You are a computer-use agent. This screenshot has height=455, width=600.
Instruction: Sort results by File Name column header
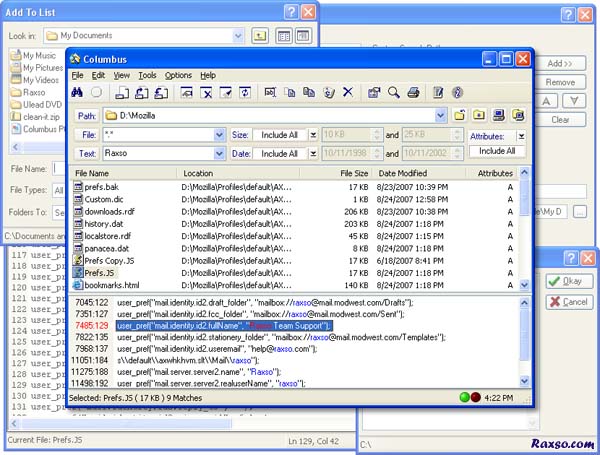click(x=124, y=173)
